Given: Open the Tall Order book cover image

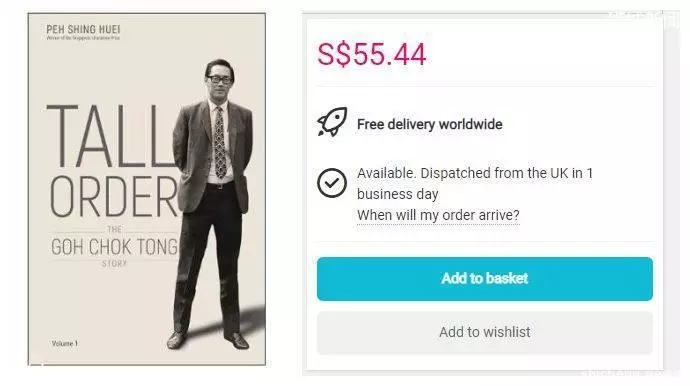Looking at the screenshot, I should pos(147,189).
